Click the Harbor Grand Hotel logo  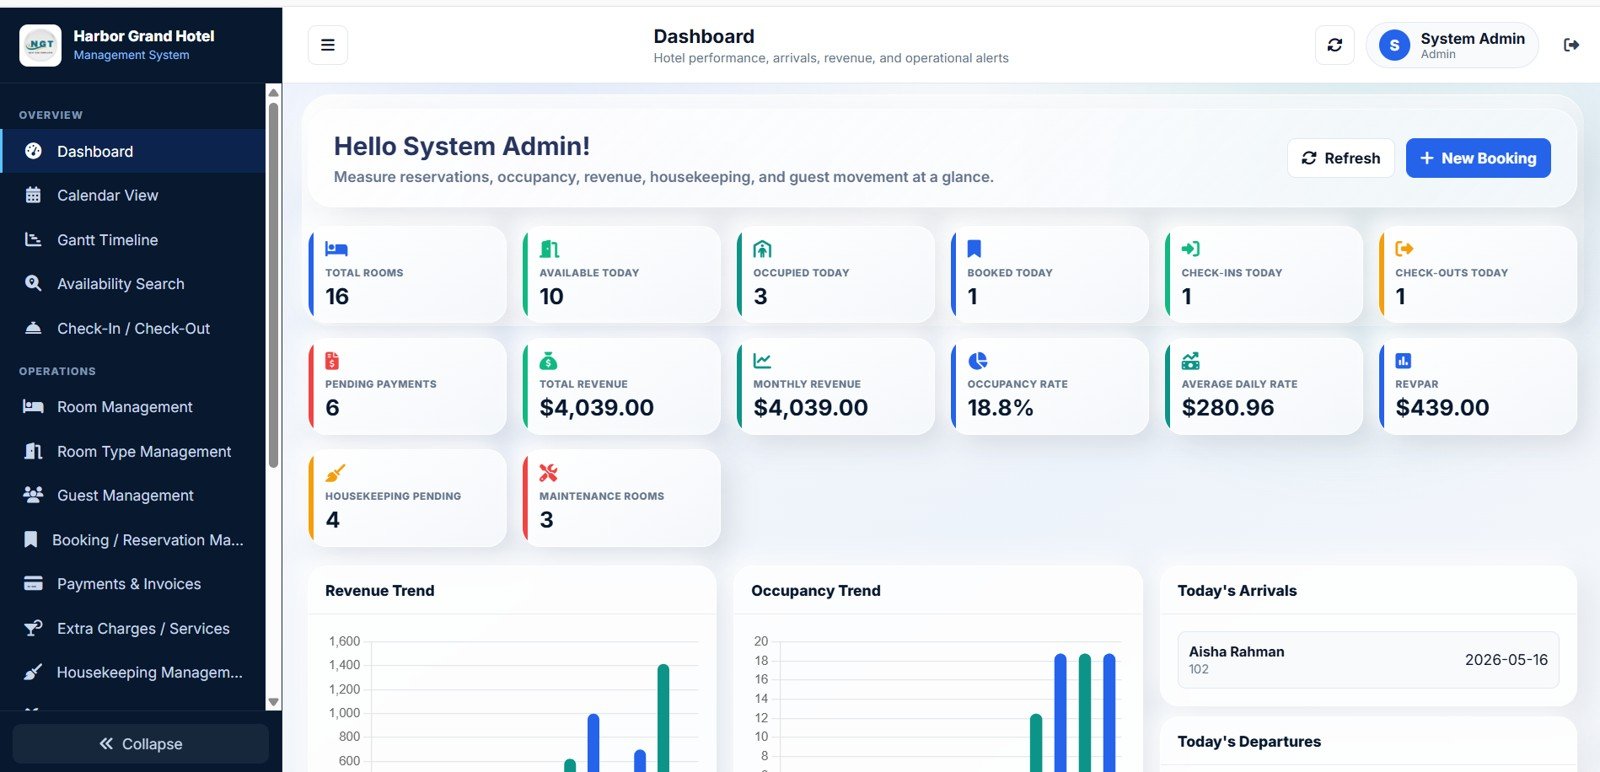pos(40,45)
